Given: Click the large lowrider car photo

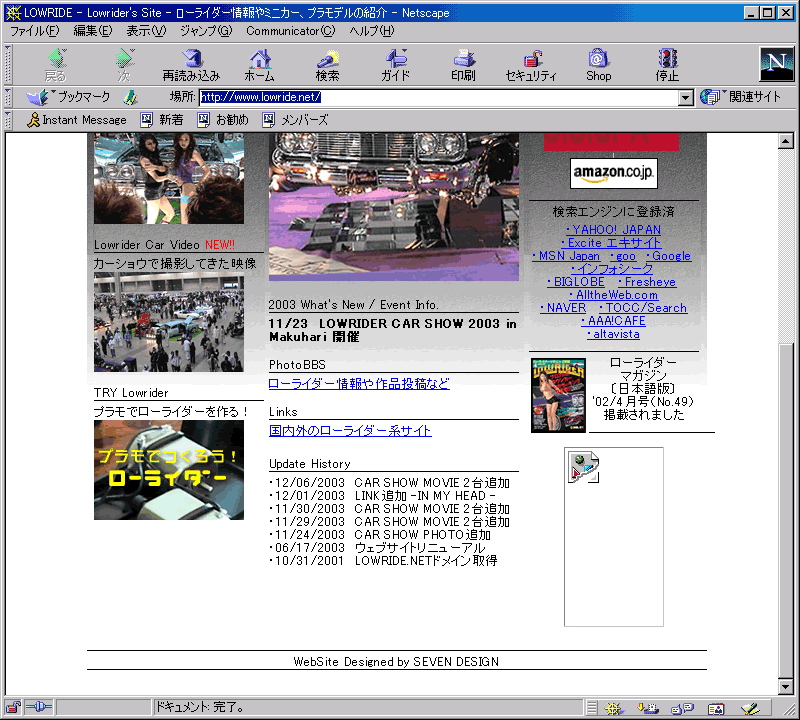Looking at the screenshot, I should (x=394, y=207).
